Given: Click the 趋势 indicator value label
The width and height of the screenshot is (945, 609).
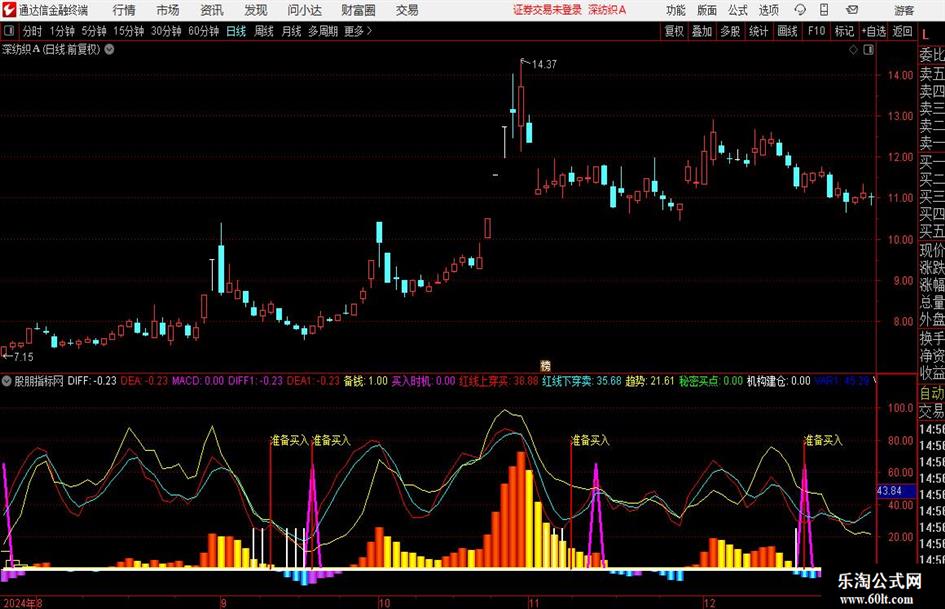Looking at the screenshot, I should coord(650,380).
